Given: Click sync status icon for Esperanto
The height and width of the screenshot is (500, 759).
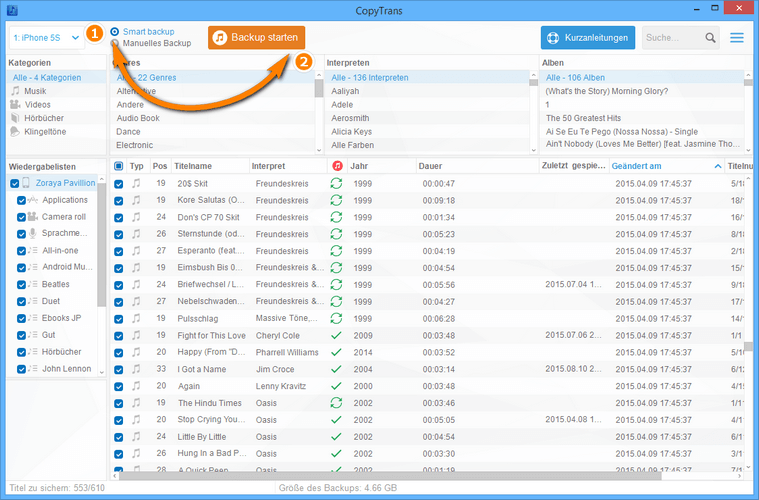Looking at the screenshot, I should point(336,251).
